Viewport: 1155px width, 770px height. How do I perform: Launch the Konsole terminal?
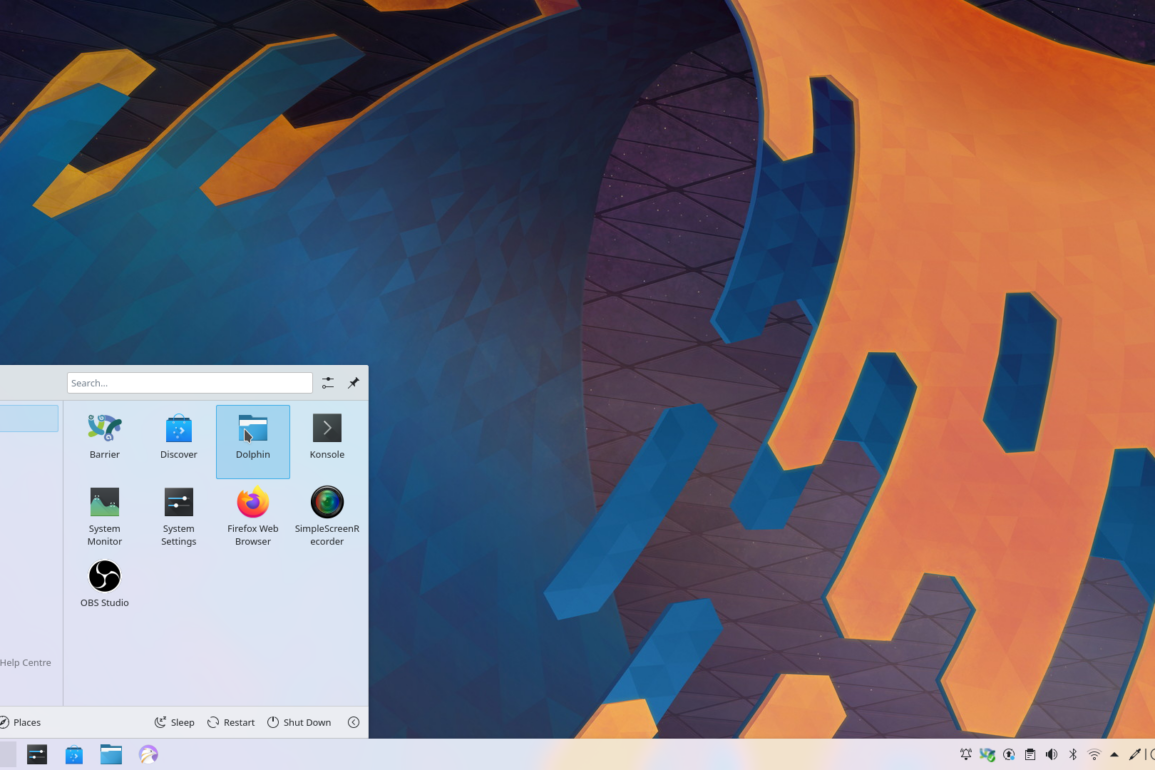point(327,437)
